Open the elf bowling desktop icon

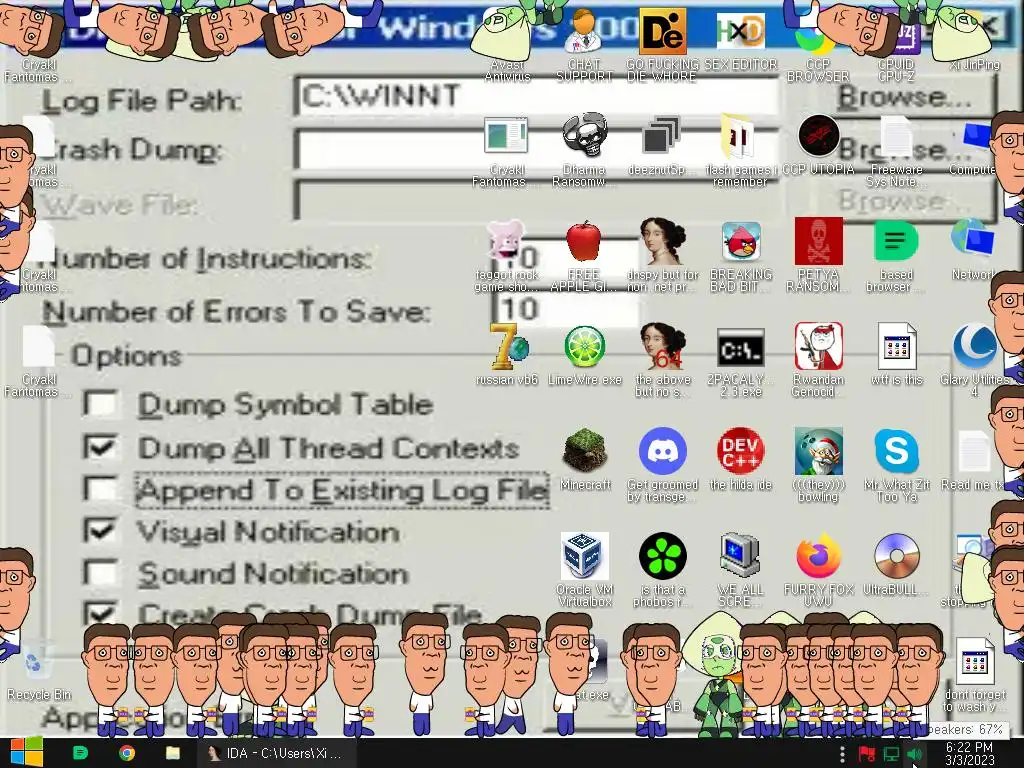[x=818, y=451]
